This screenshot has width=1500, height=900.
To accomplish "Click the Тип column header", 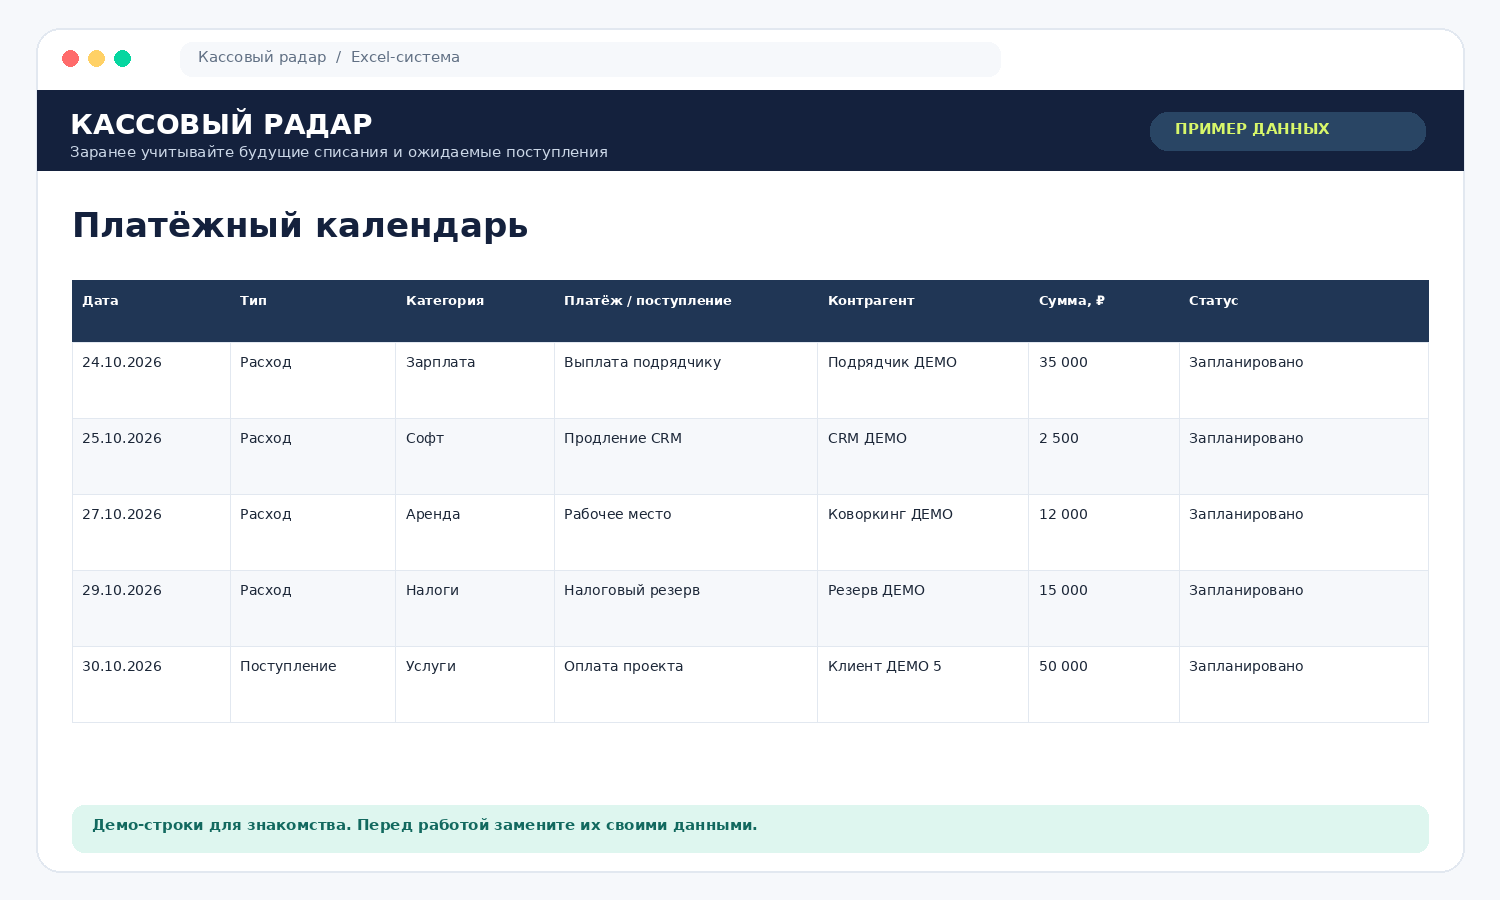I will [313, 311].
